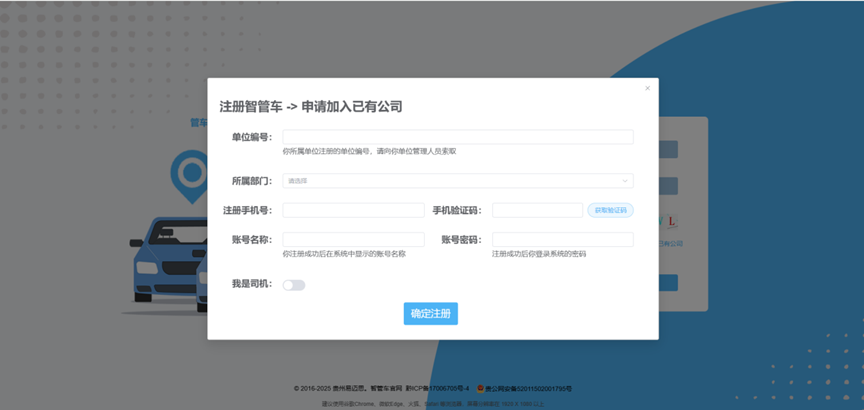Click the dialog title 注册智管车 heading
The width and height of the screenshot is (864, 410).
tap(310, 106)
